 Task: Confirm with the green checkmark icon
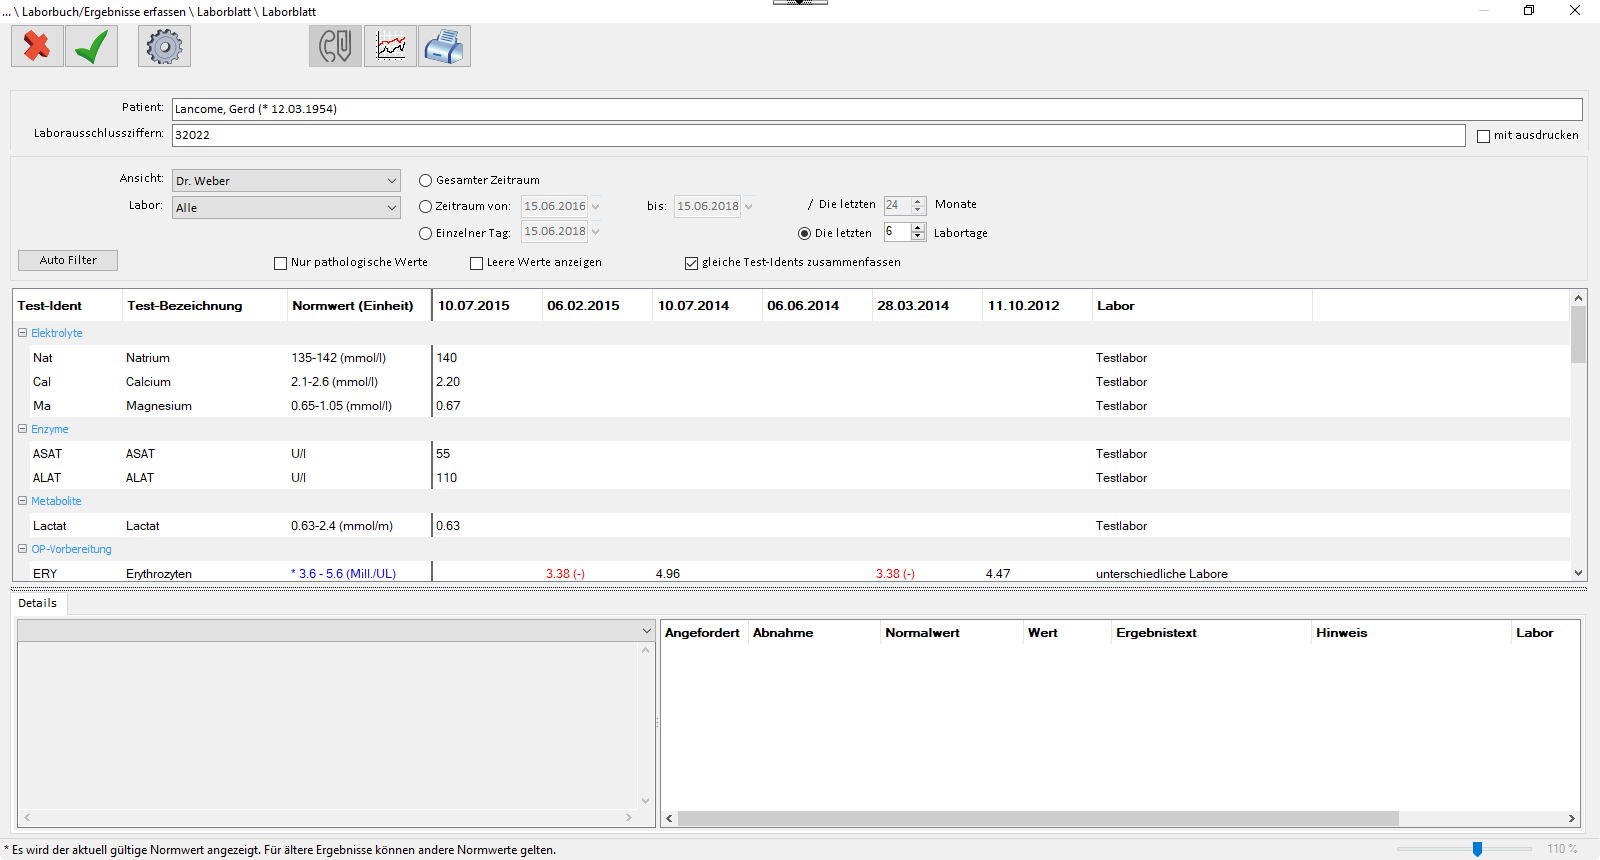tap(92, 46)
